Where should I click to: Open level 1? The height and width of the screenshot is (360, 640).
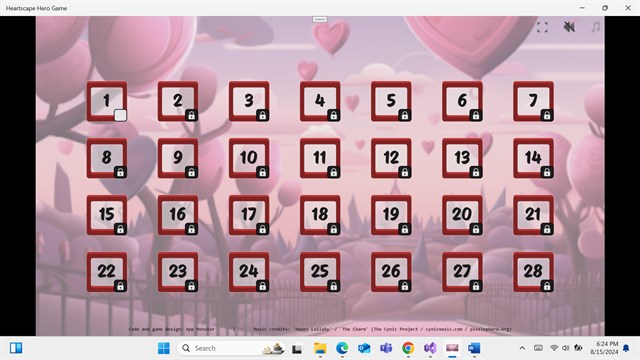[107, 101]
